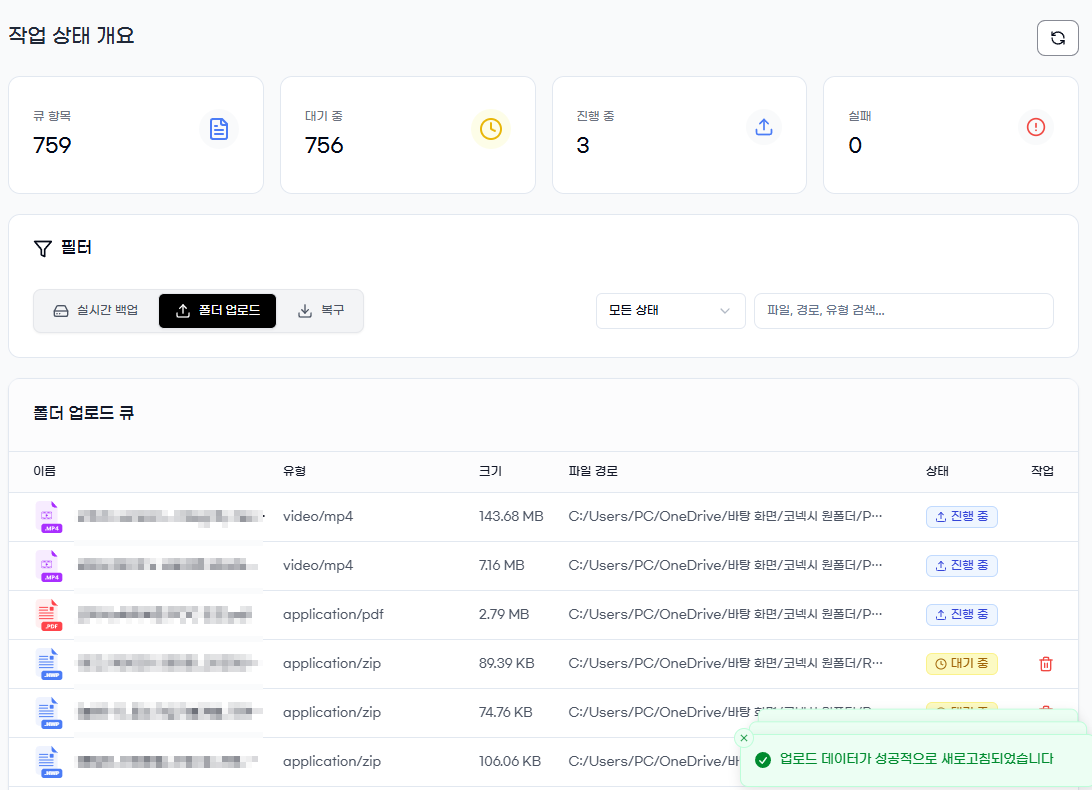1092x790 pixels.
Task: Click the red alert icon in 실패 card
Action: [x=1036, y=127]
